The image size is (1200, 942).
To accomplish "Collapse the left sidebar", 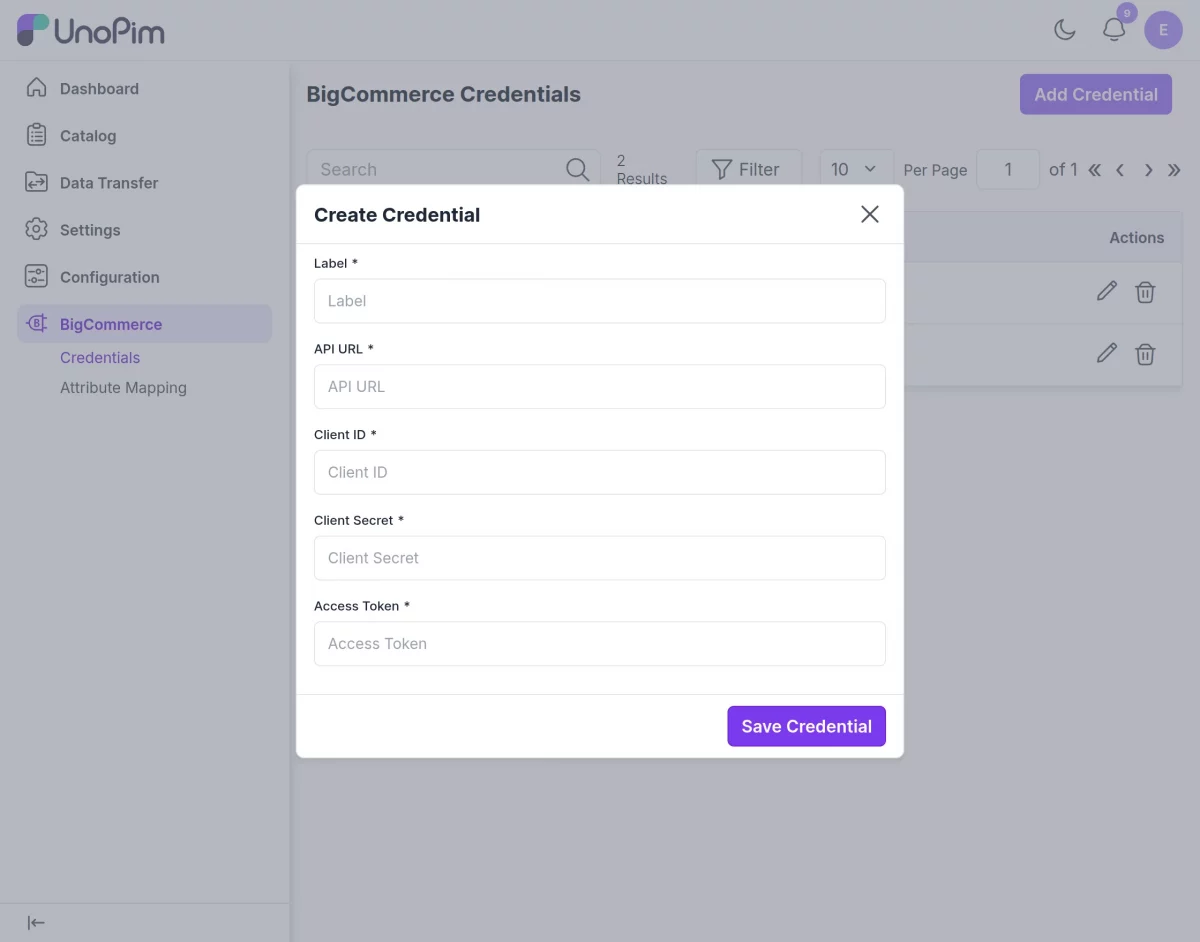I will pos(36,922).
